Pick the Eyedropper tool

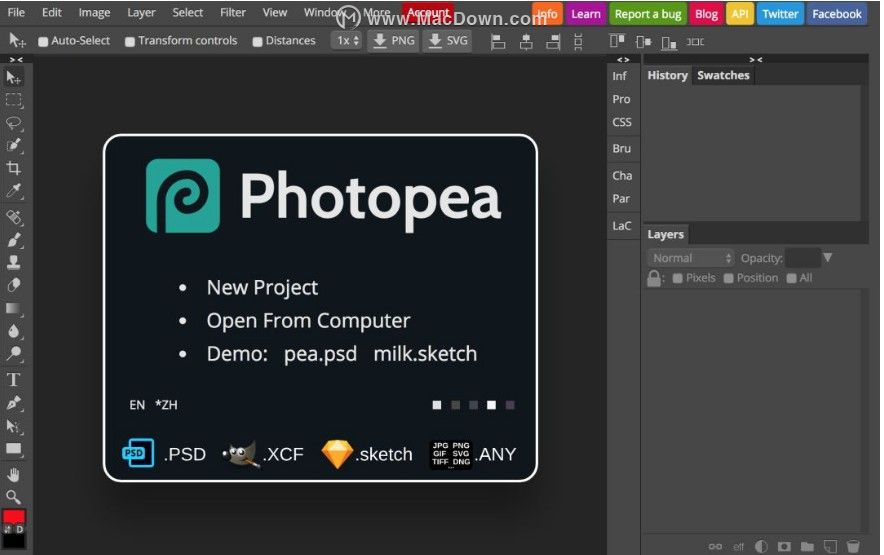click(x=14, y=191)
